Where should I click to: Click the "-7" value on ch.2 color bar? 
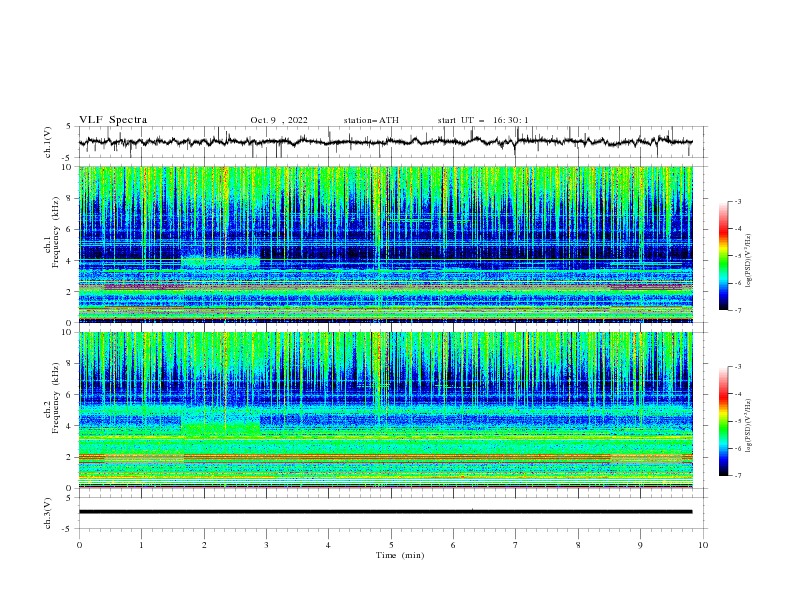[737, 476]
